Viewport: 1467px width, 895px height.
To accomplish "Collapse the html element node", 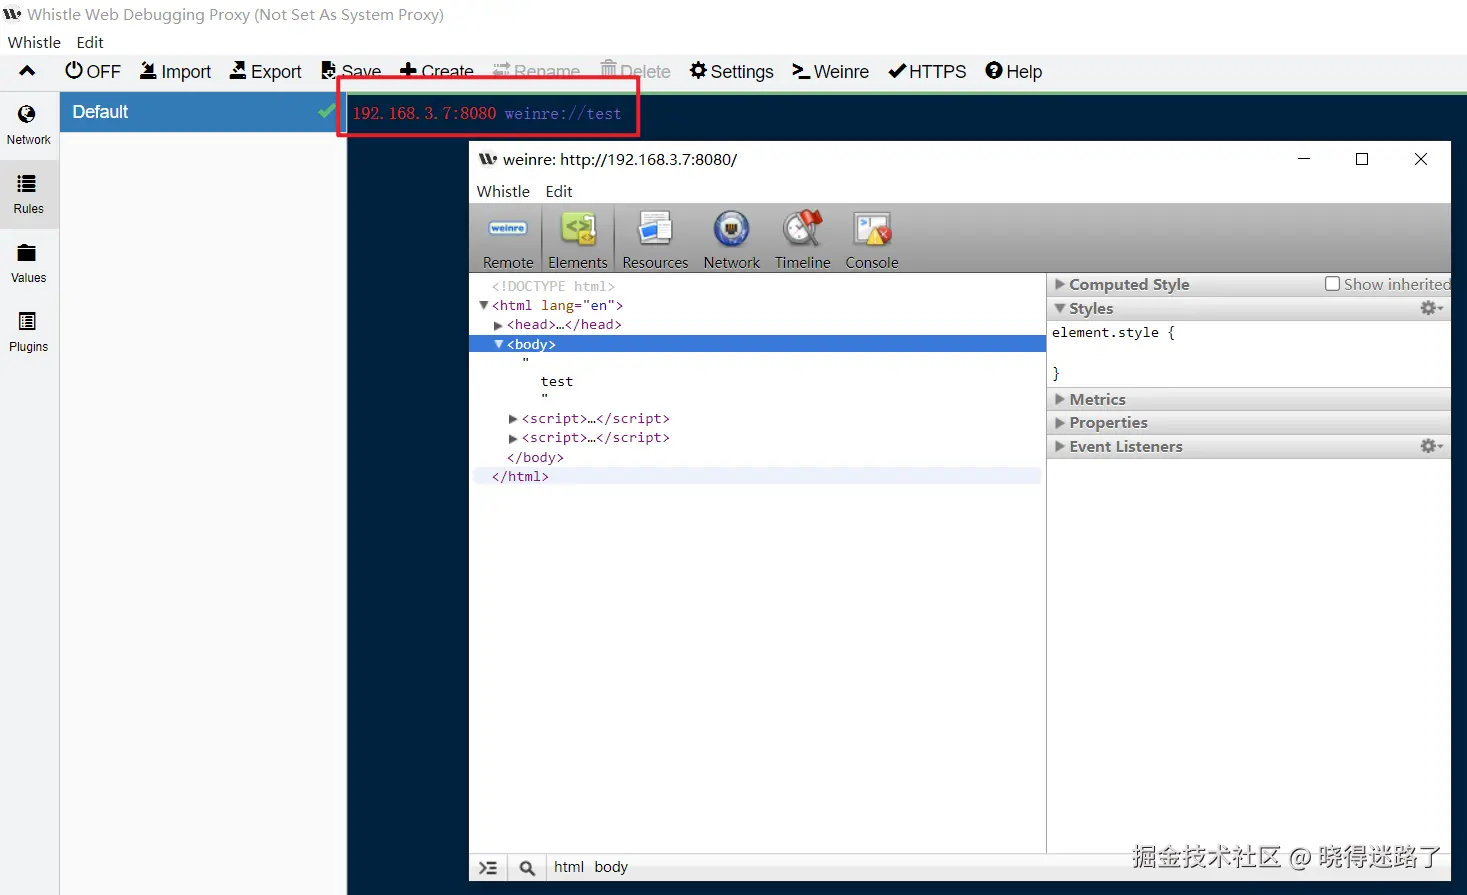I will (x=484, y=305).
